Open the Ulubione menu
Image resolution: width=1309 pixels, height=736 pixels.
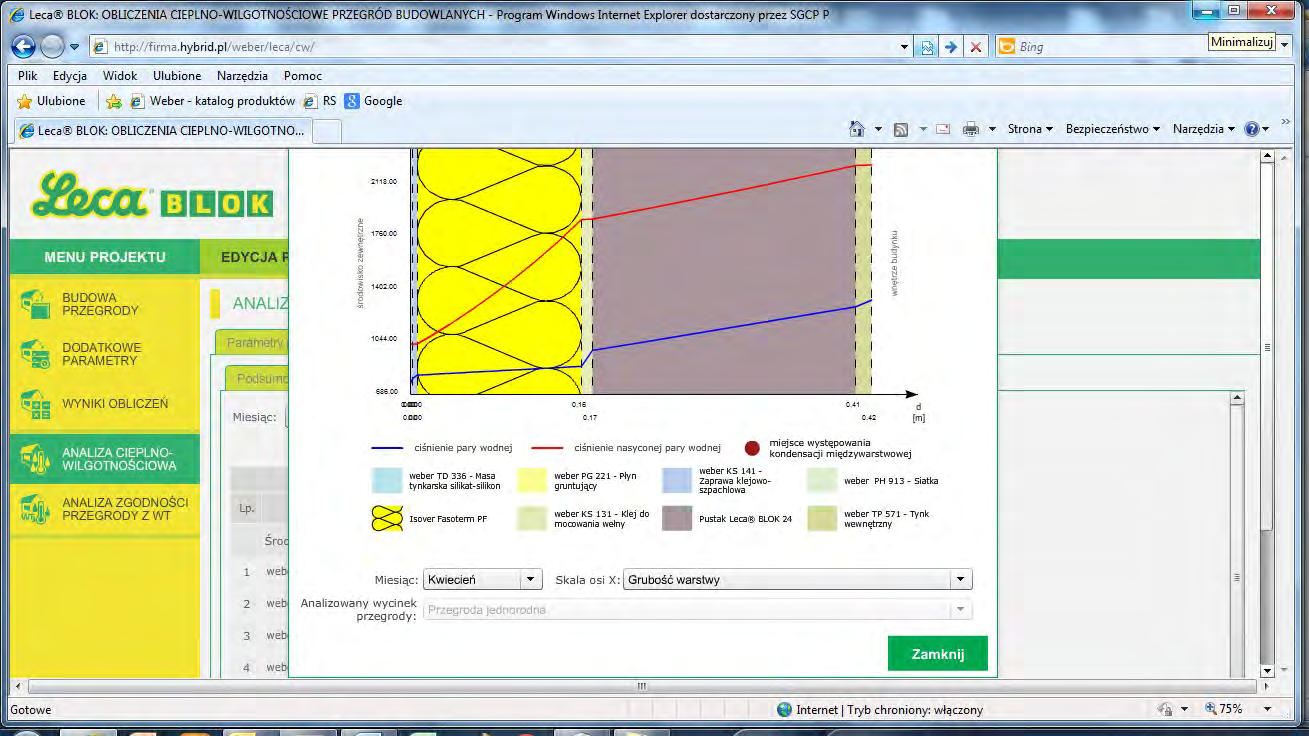click(177, 76)
